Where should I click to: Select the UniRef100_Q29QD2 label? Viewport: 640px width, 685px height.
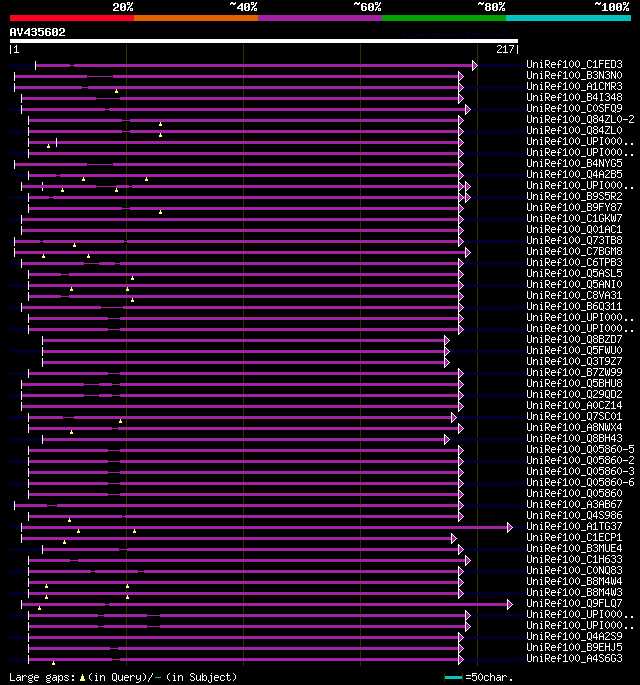click(574, 394)
